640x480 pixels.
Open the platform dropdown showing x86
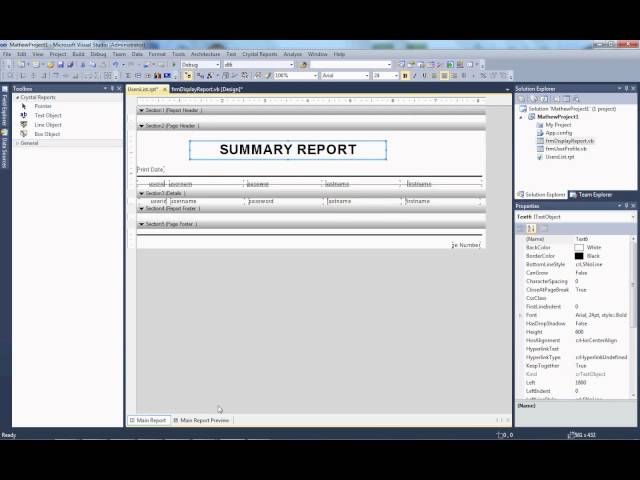[x=291, y=64]
